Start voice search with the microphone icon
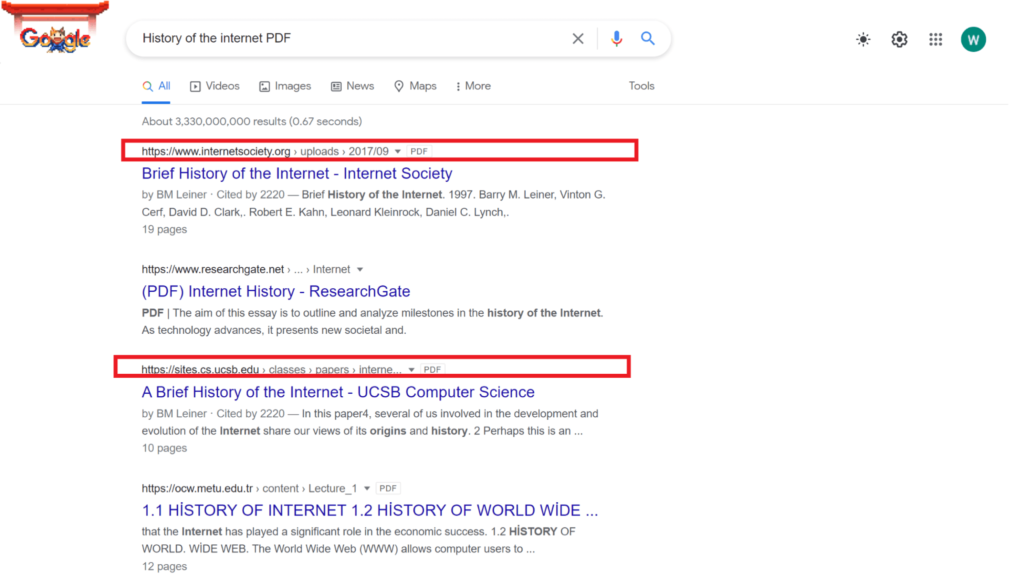The width and height of the screenshot is (1024, 576). coord(616,39)
